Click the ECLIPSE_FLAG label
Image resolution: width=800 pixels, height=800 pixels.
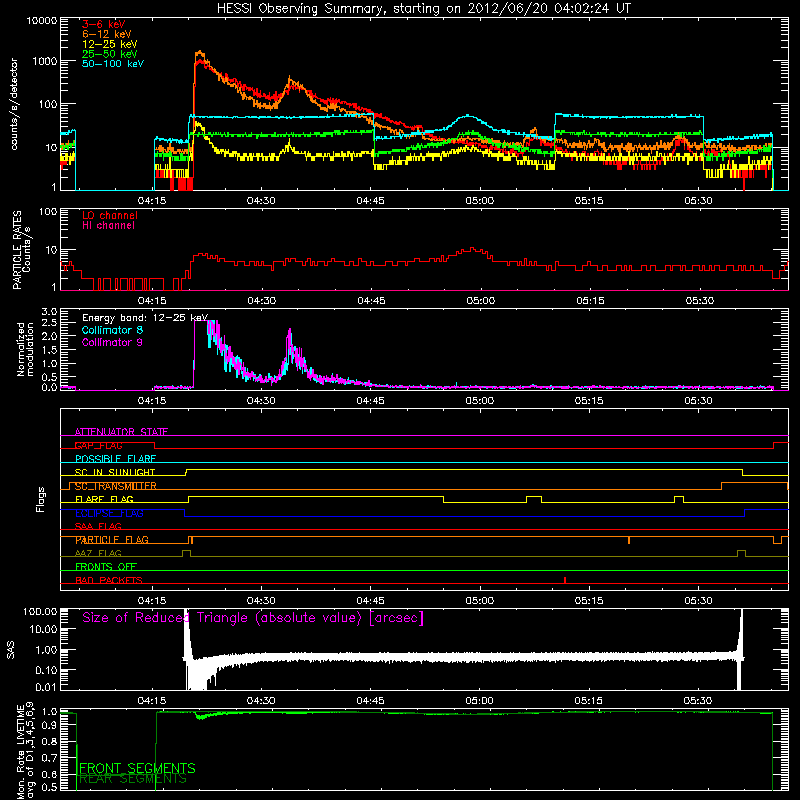(x=109, y=513)
